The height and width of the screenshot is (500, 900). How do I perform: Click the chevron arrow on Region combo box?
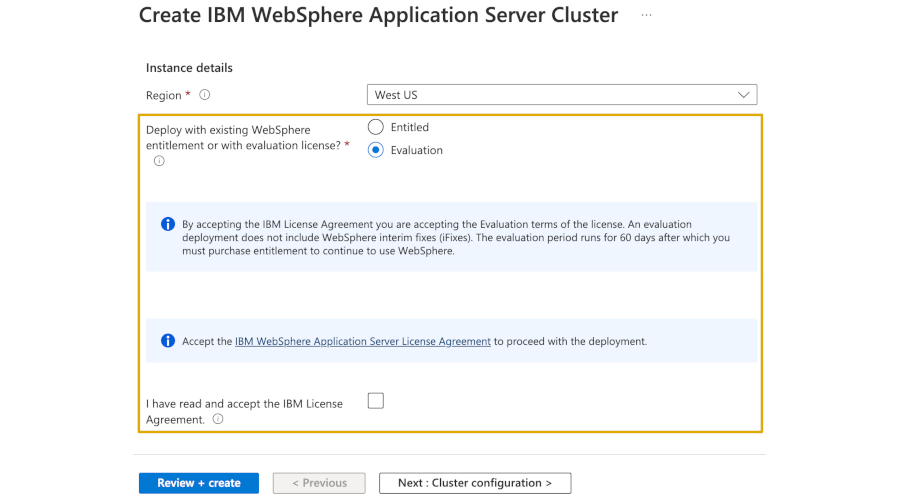point(743,95)
